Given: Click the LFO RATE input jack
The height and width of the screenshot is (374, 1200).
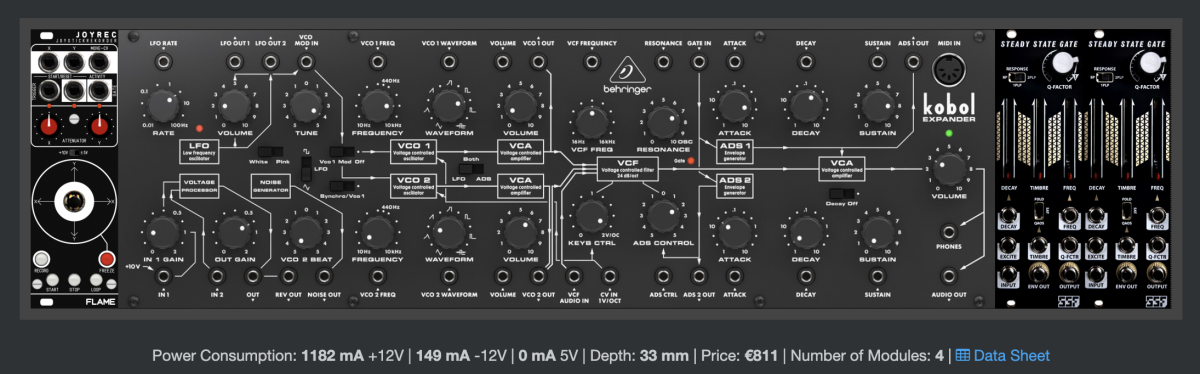Looking at the screenshot, I should tap(164, 61).
